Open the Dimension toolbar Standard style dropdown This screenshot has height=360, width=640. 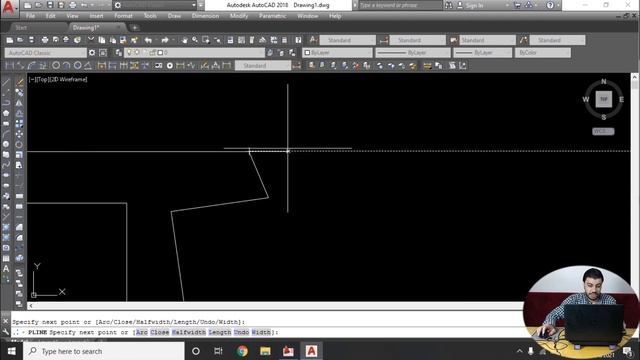pos(263,65)
